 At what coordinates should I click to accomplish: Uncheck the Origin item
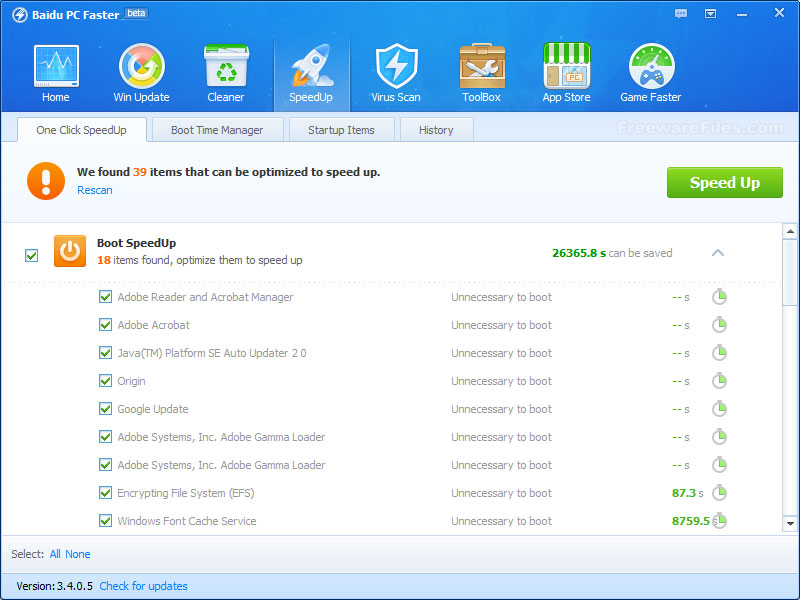(106, 381)
